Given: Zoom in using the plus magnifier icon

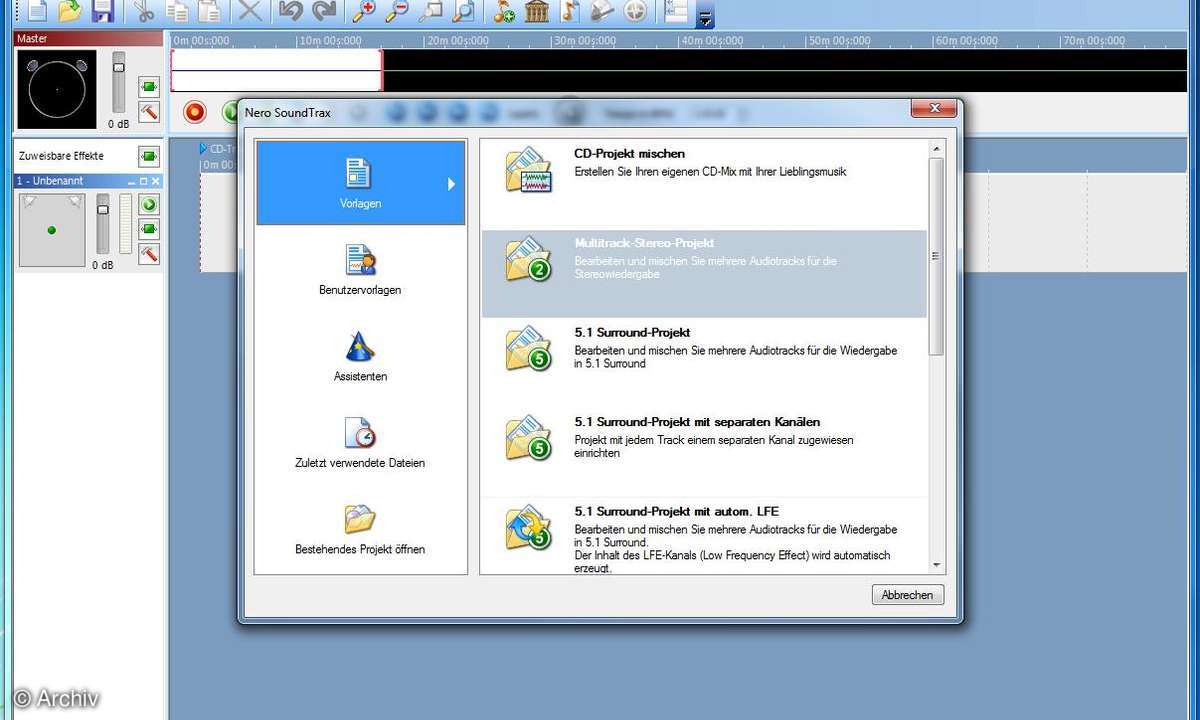Looking at the screenshot, I should [x=365, y=11].
